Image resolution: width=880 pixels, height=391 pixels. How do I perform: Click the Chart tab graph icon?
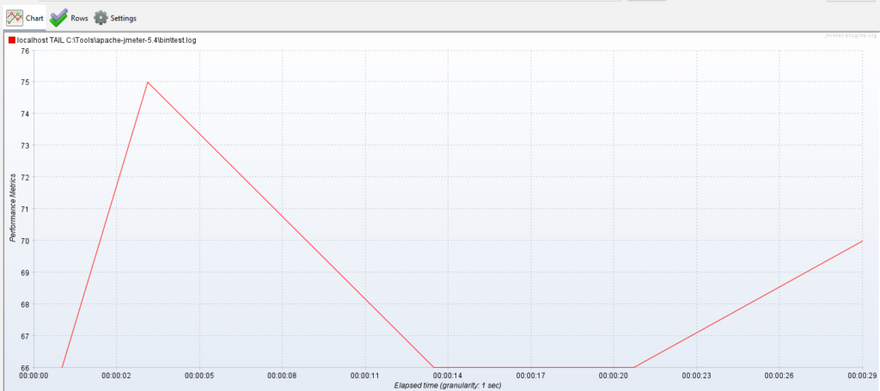click(x=15, y=17)
